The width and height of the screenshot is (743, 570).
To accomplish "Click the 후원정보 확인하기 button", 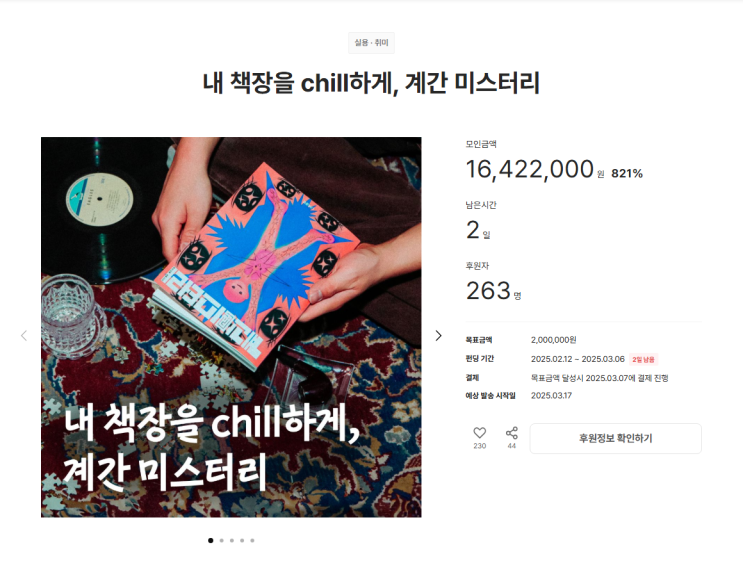I will [x=616, y=438].
